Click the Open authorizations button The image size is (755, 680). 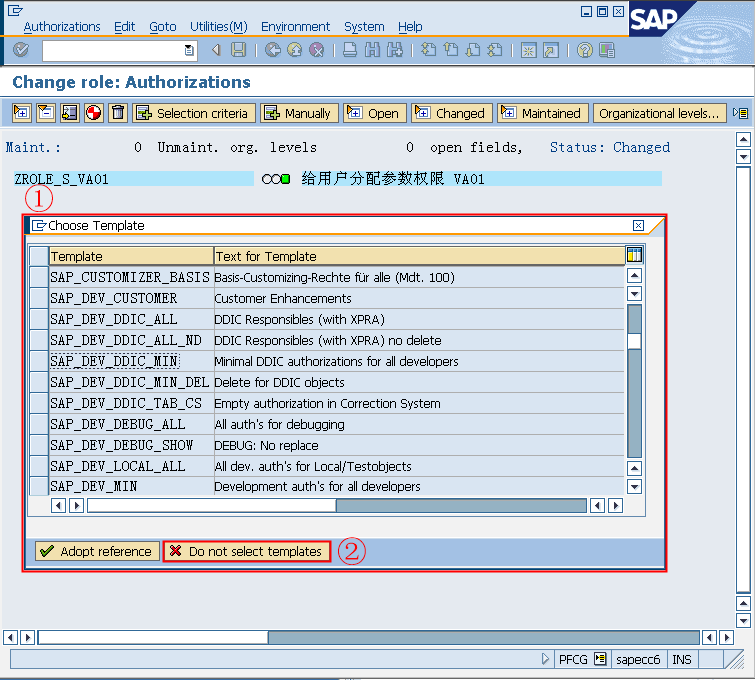(375, 113)
